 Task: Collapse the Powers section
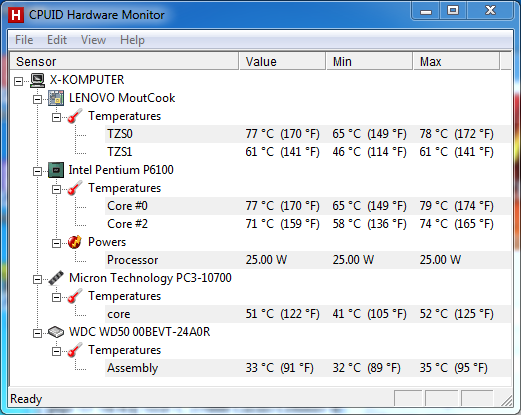tap(56, 243)
